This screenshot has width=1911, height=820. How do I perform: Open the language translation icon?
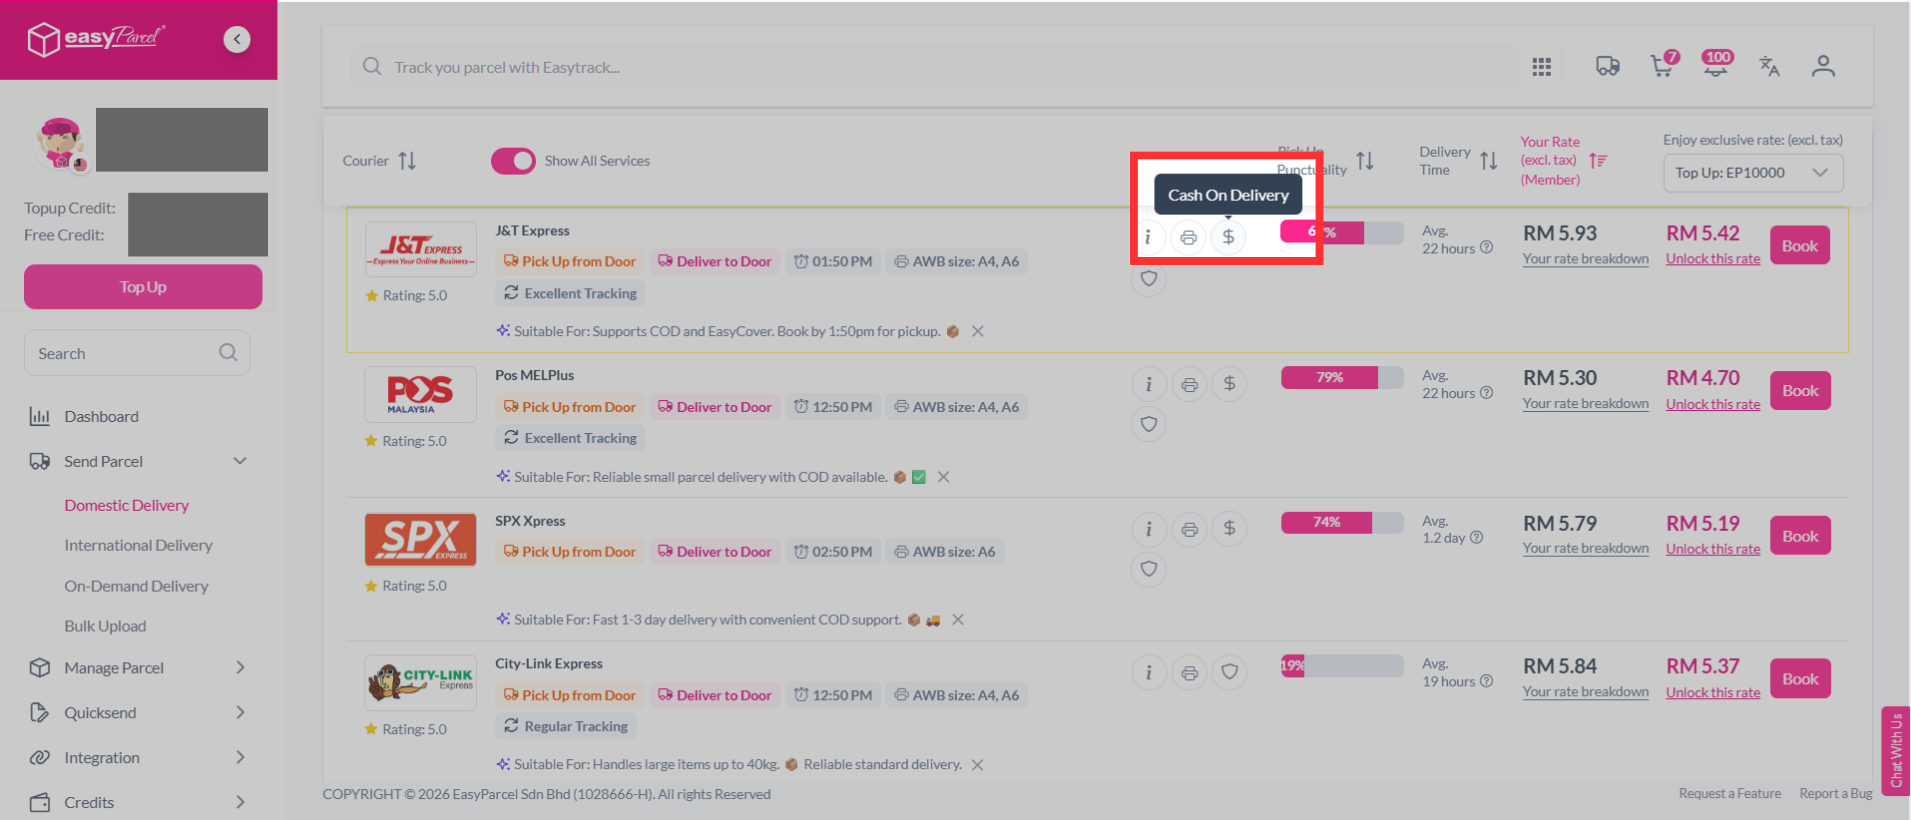click(x=1769, y=66)
